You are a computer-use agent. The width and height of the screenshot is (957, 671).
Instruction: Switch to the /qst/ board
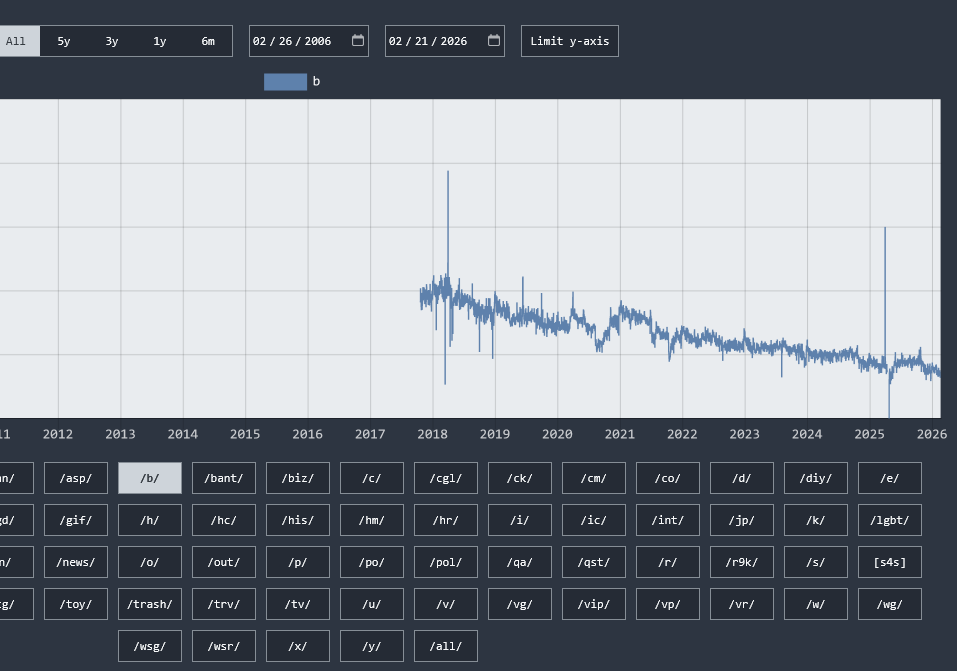(x=594, y=562)
